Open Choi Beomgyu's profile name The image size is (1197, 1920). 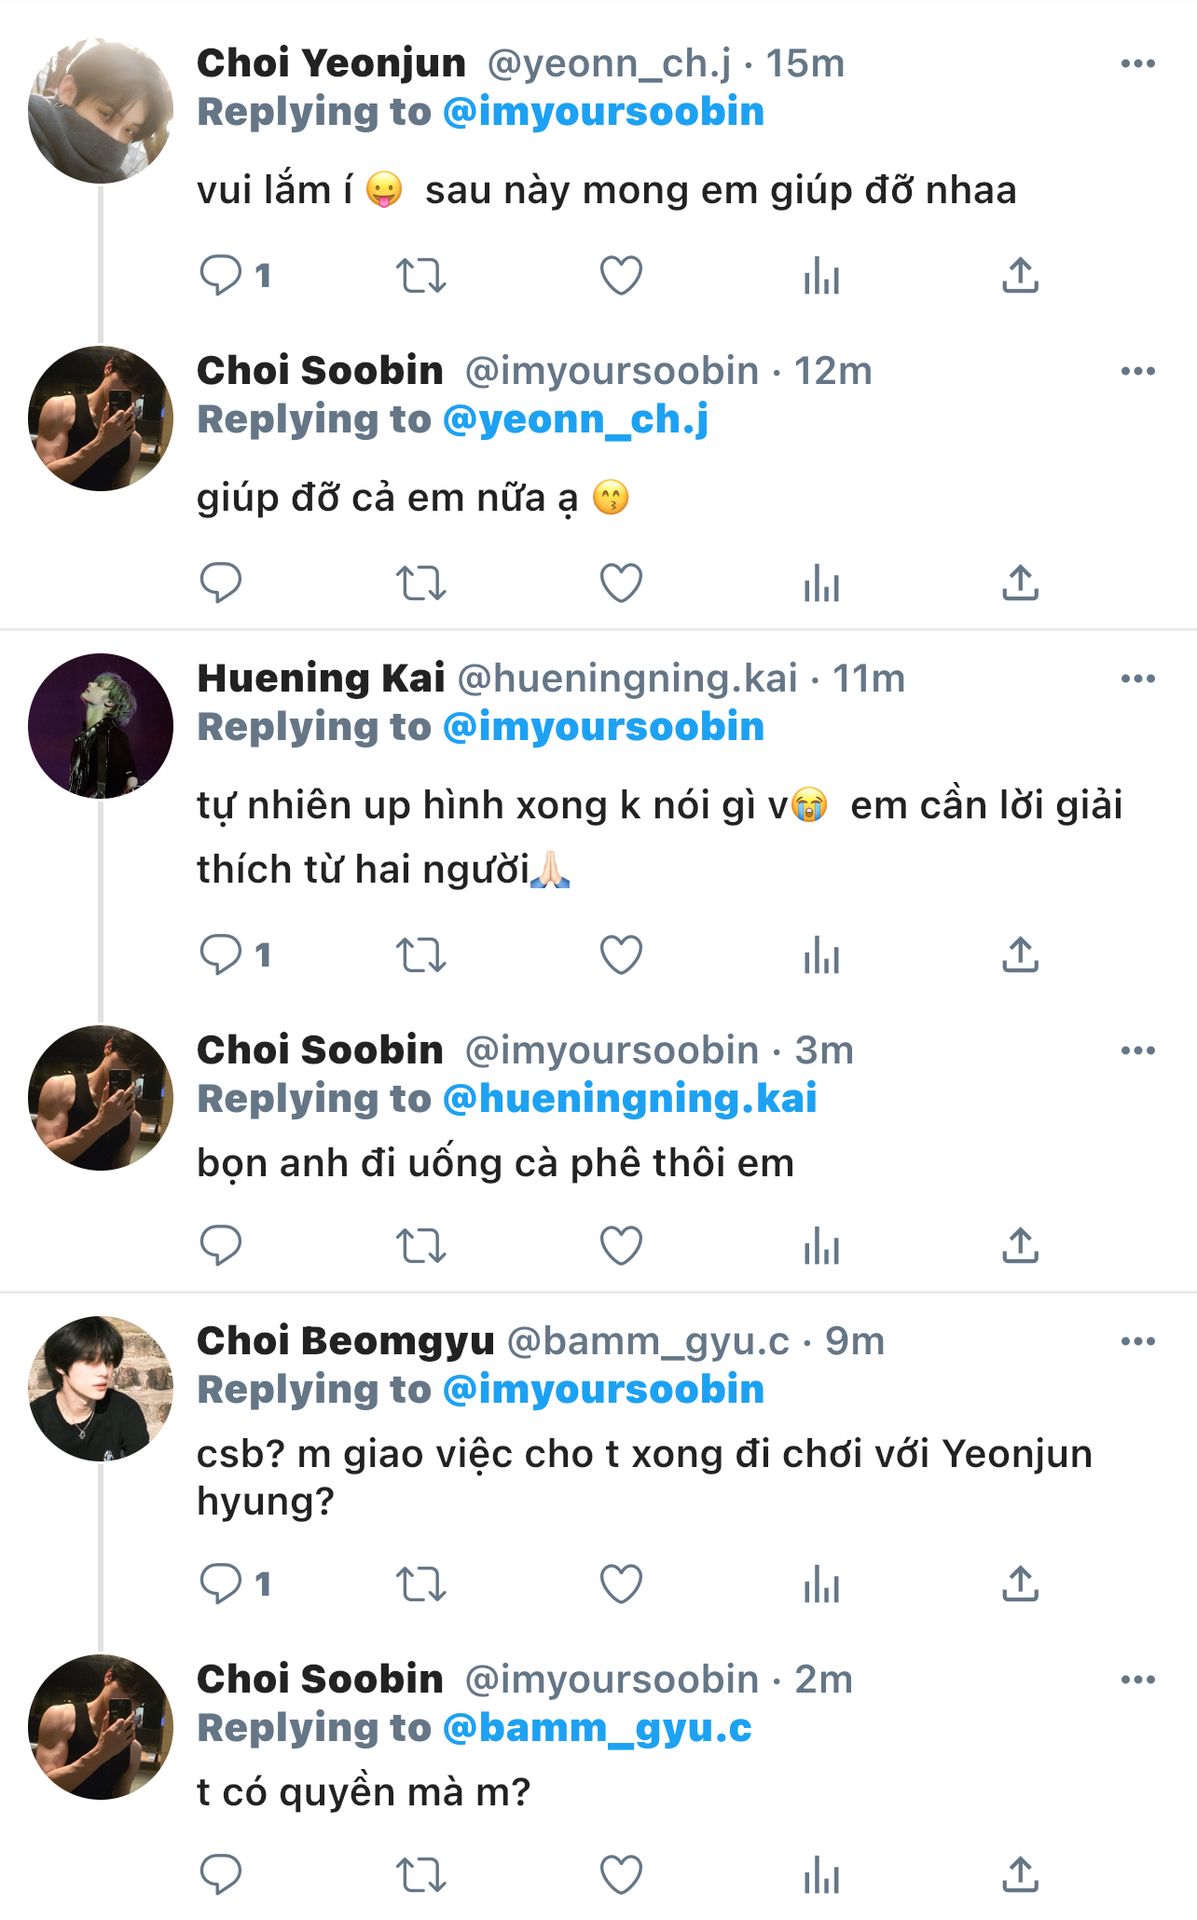tap(345, 1341)
